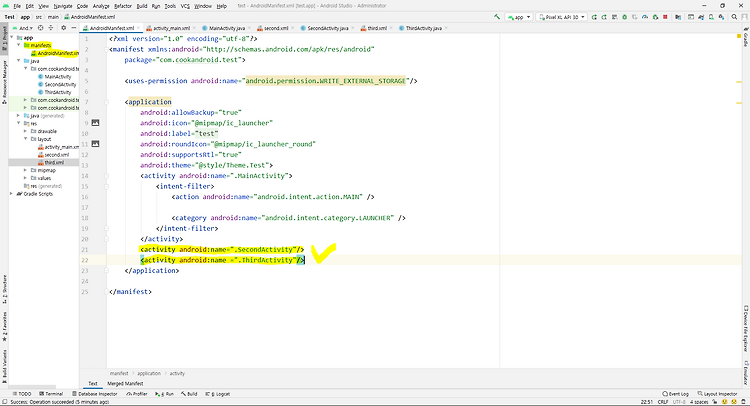Select third.xml in layout folder
Screen dimensions: 750x406
coord(51,162)
